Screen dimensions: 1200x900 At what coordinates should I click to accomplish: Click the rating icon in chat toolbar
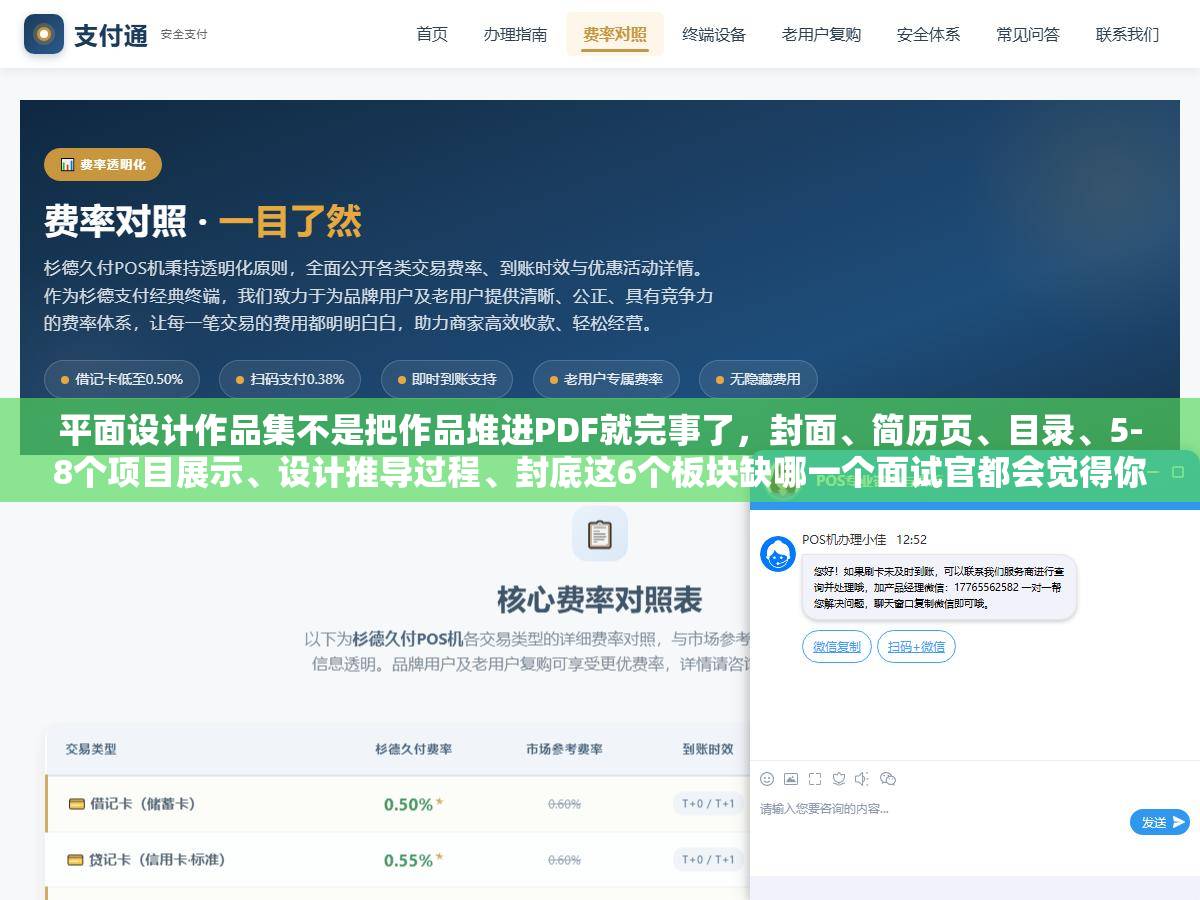[x=839, y=778]
